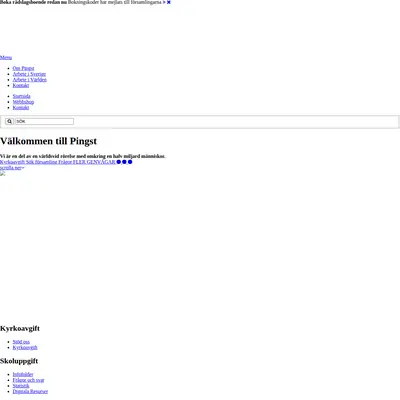The width and height of the screenshot is (400, 400).
Task: Open Kyrkoavgift link under Stöd oss
Action: pos(25,347)
